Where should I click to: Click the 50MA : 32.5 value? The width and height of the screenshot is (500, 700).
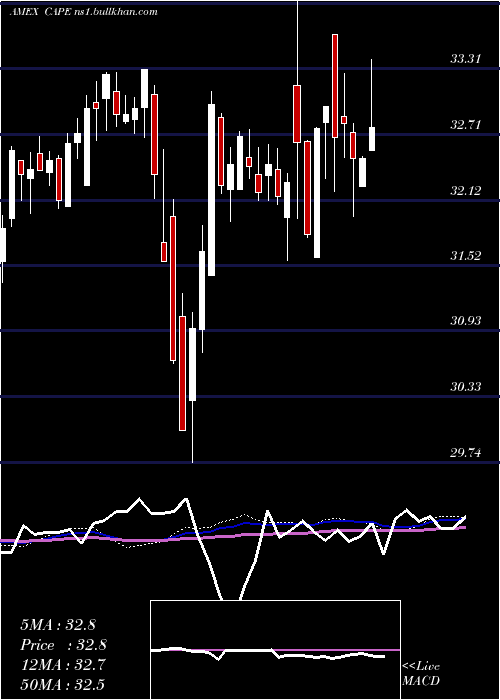(62, 684)
